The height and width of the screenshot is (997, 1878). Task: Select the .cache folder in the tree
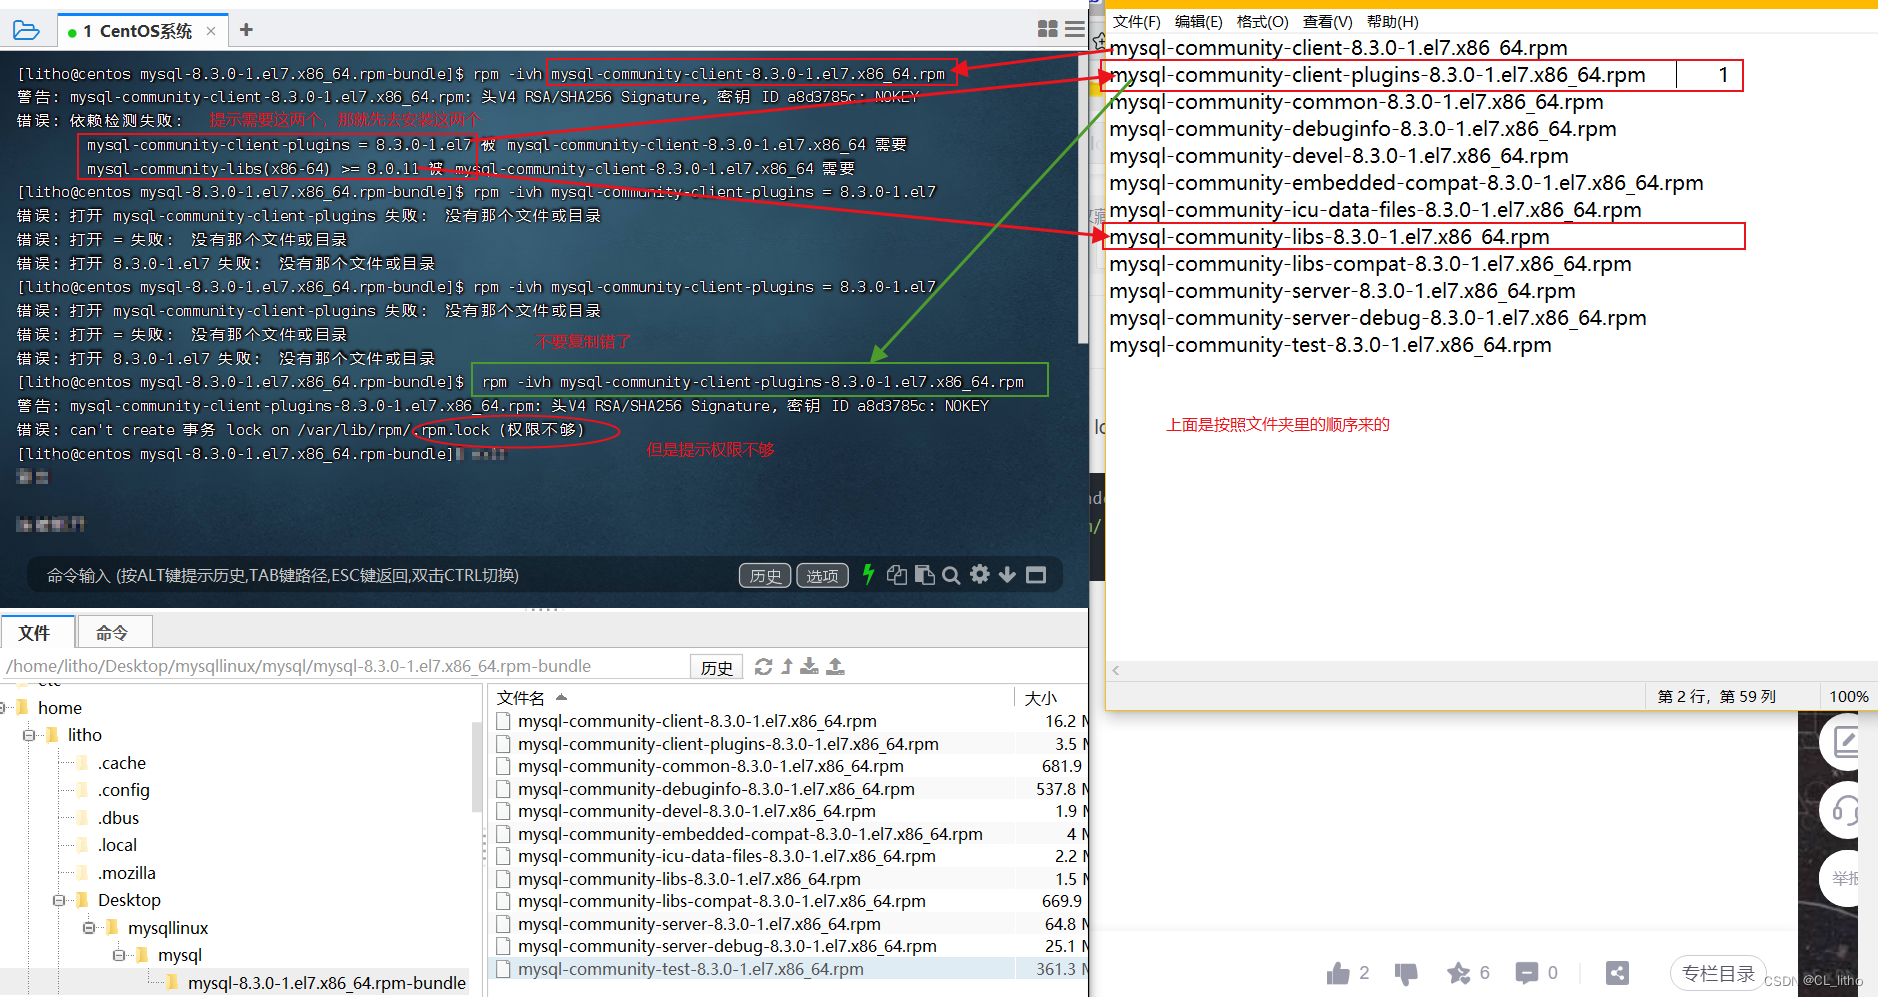tap(121, 763)
